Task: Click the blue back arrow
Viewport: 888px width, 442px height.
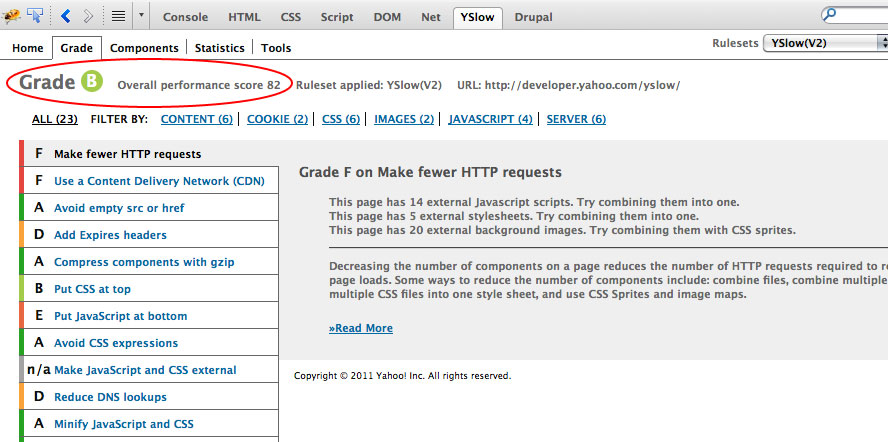Action: 66,16
